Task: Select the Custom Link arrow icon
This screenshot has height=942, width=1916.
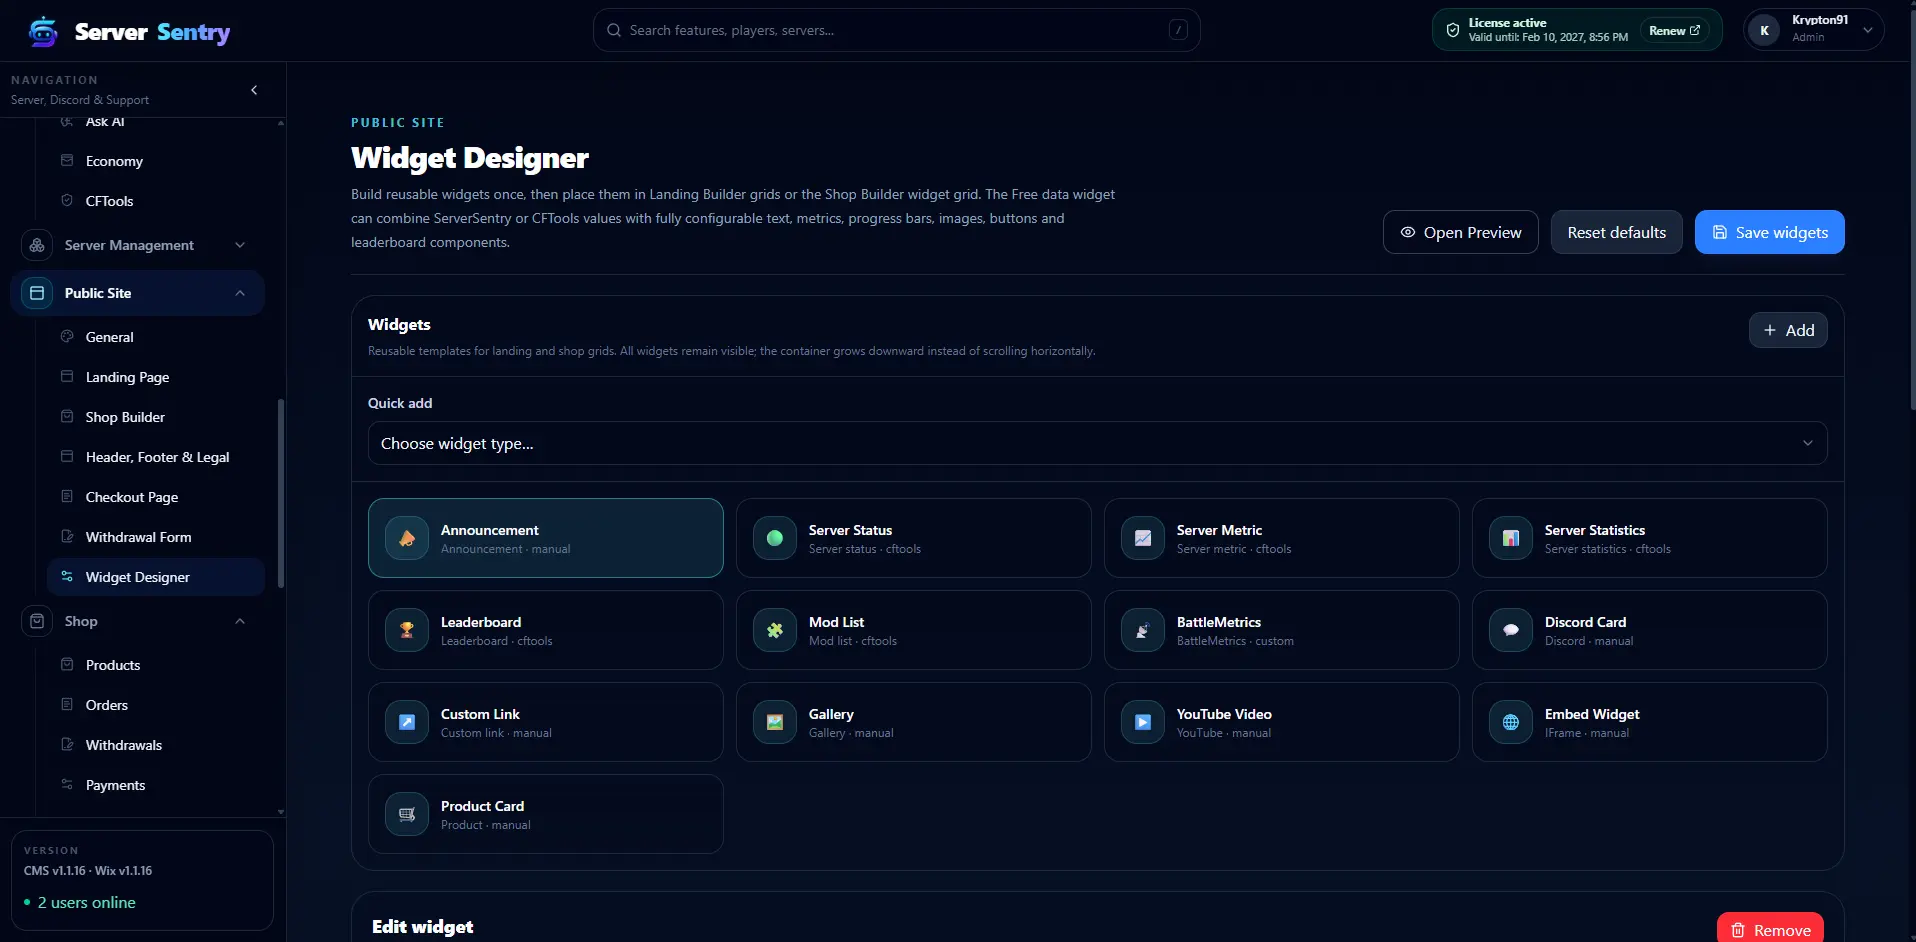Action: [407, 722]
